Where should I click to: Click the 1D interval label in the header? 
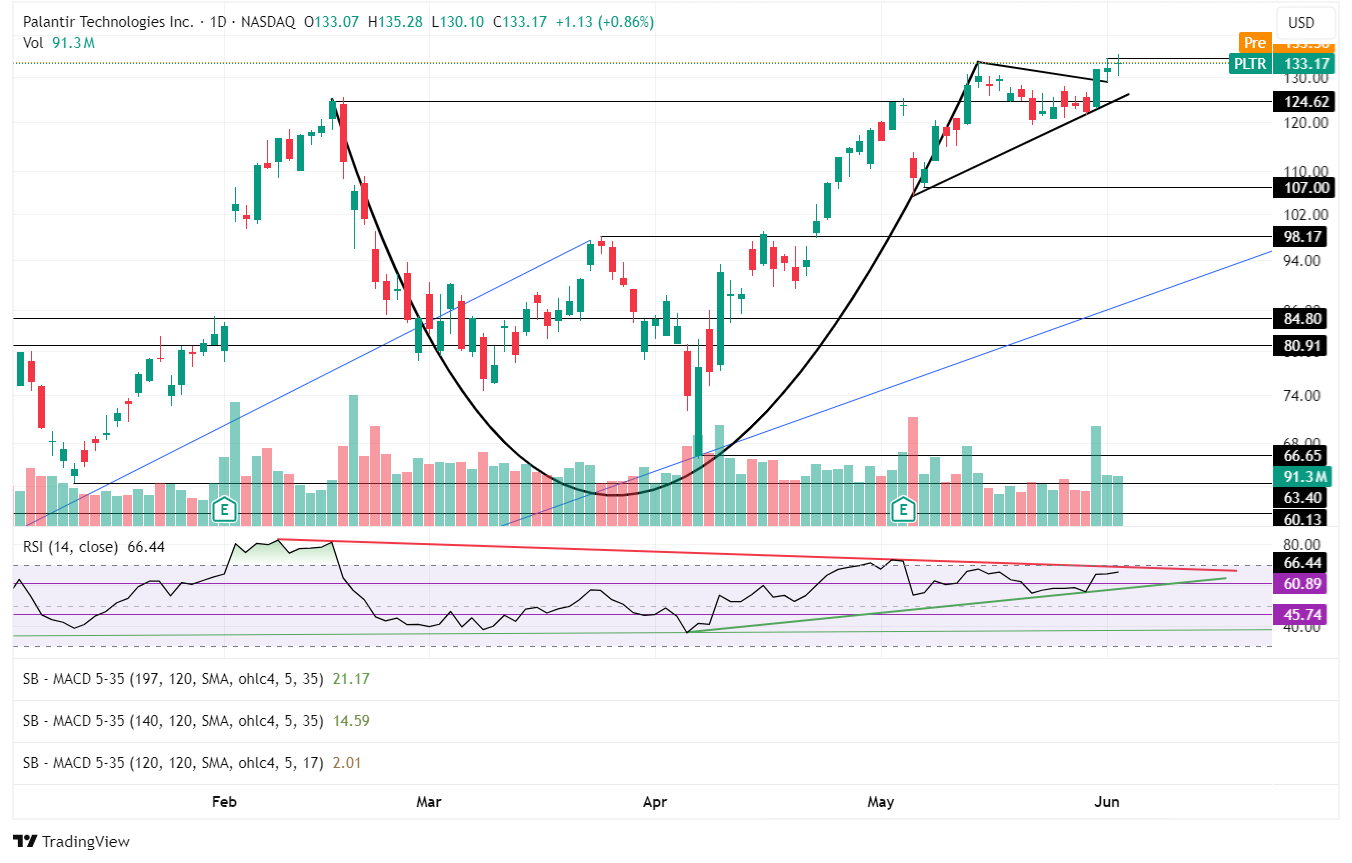(x=217, y=22)
